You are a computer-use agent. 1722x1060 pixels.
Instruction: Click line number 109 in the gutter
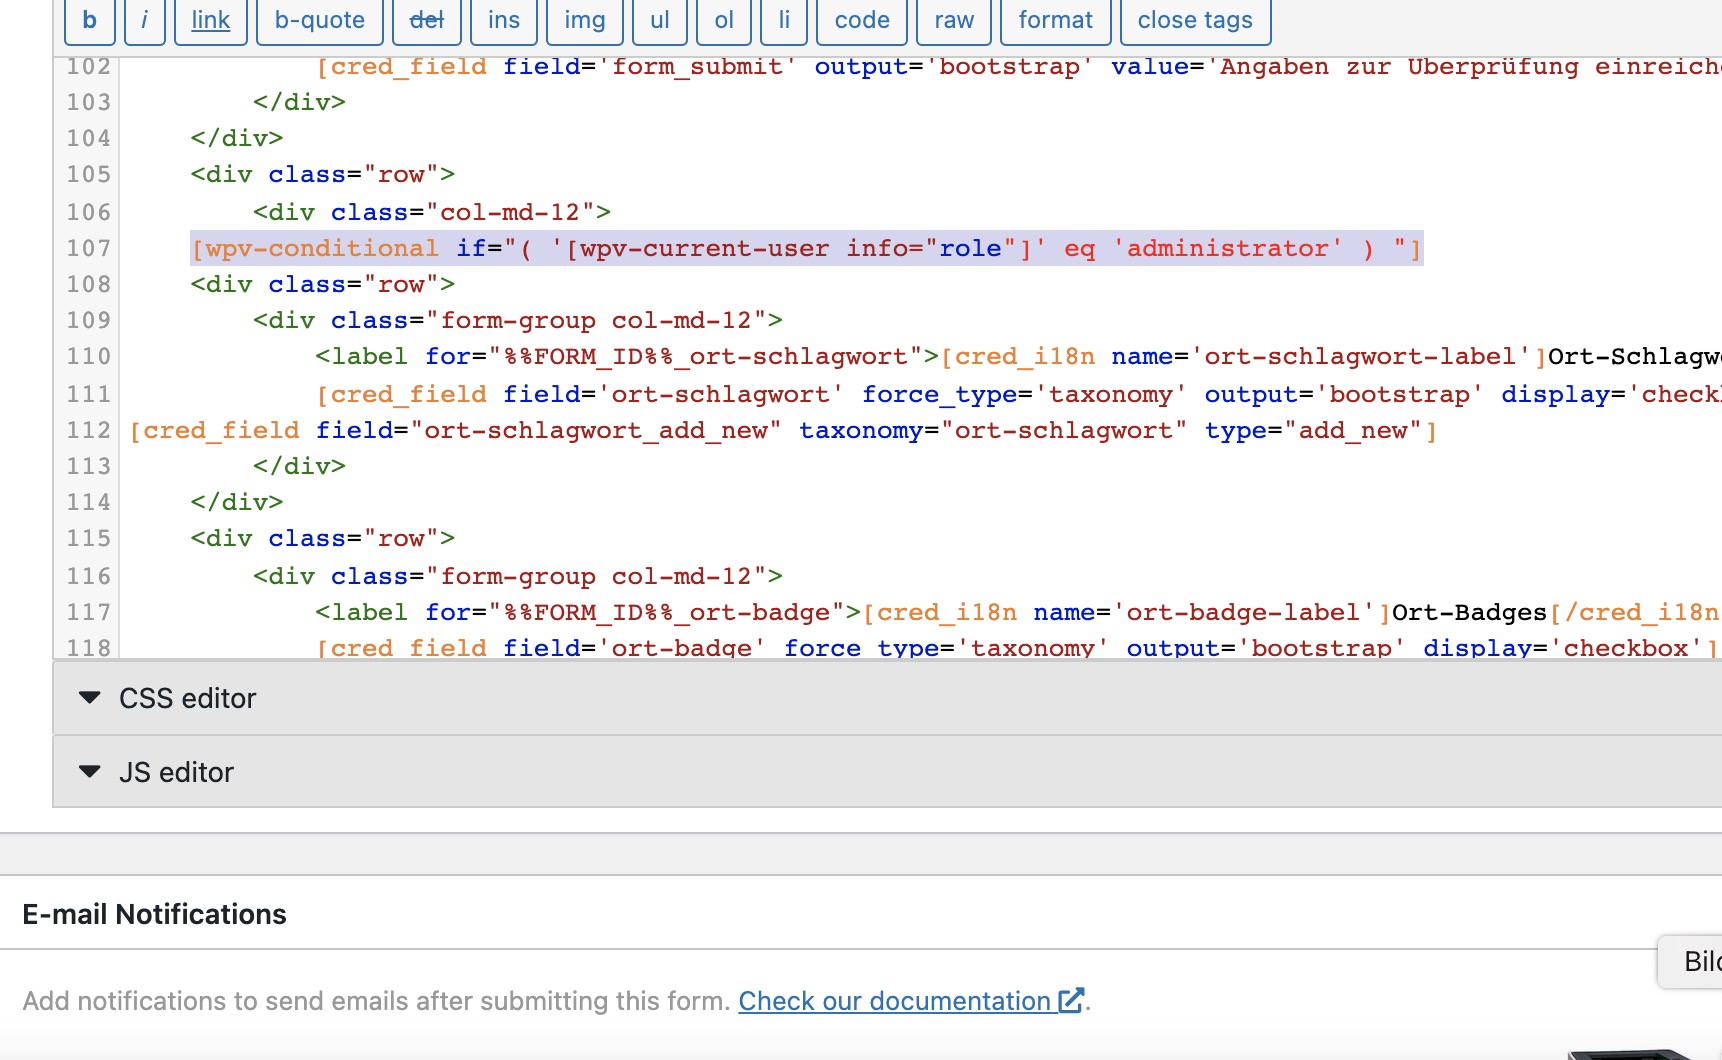click(88, 320)
